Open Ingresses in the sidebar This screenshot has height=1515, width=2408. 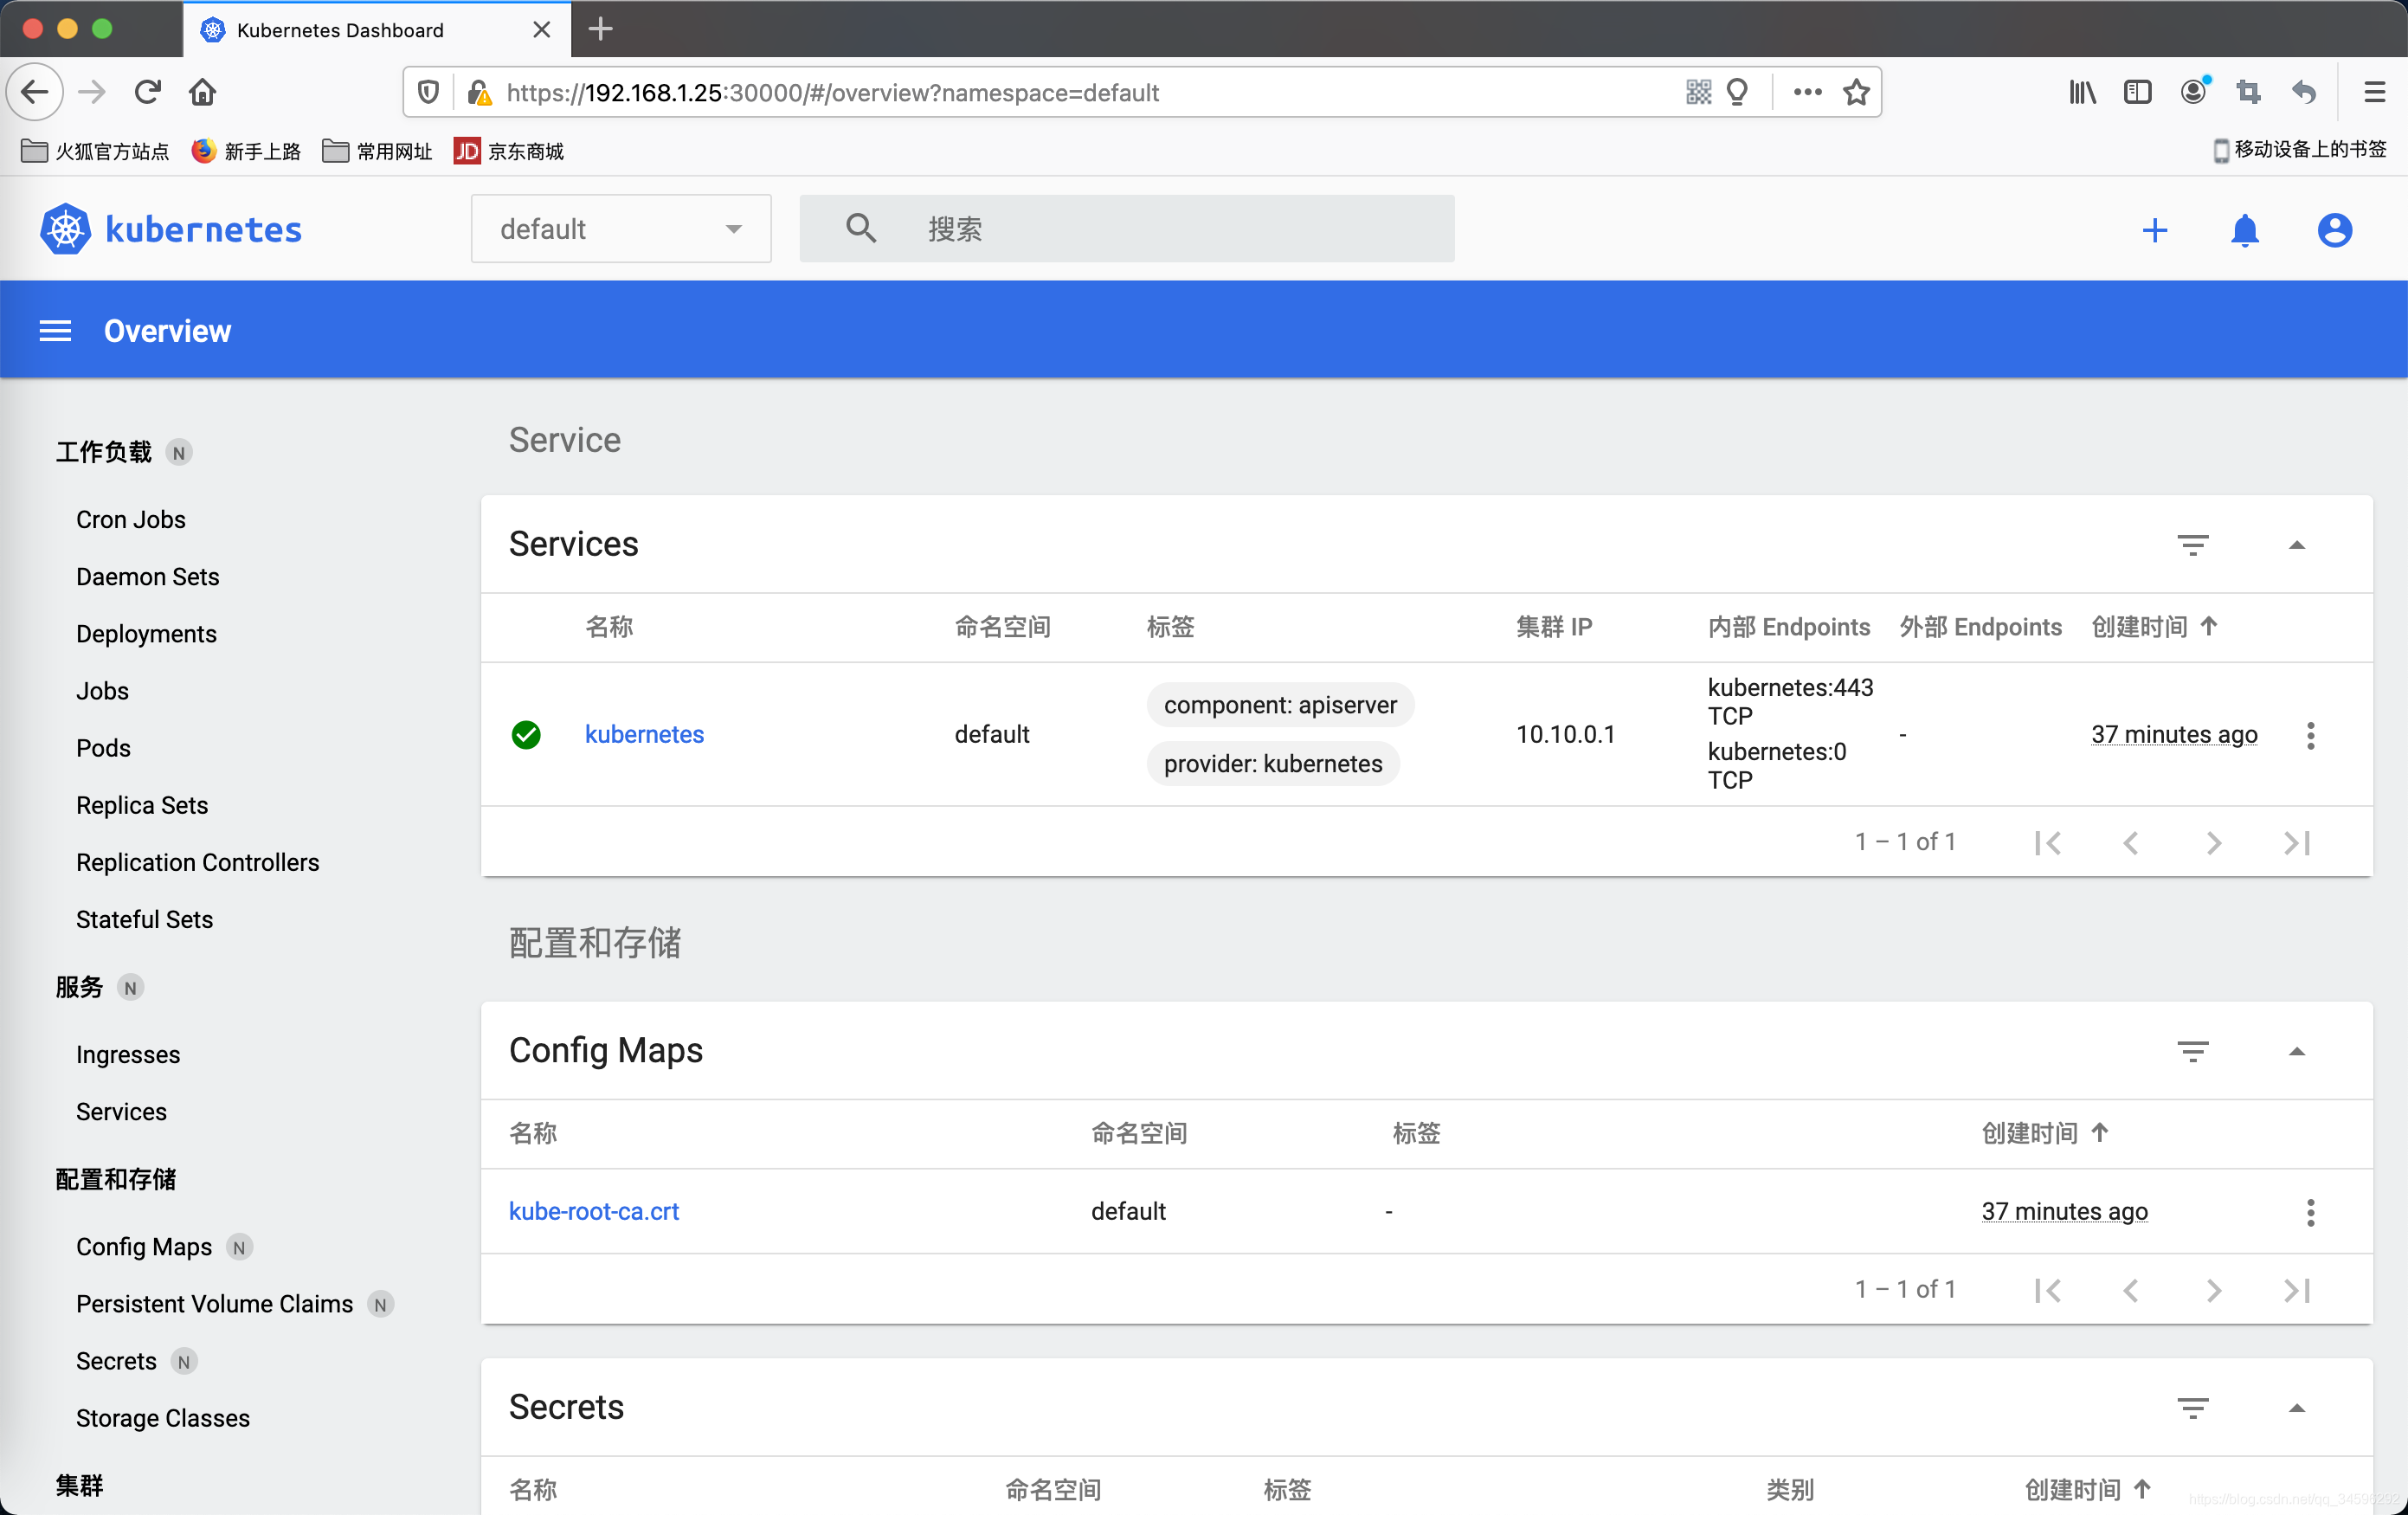128,1055
